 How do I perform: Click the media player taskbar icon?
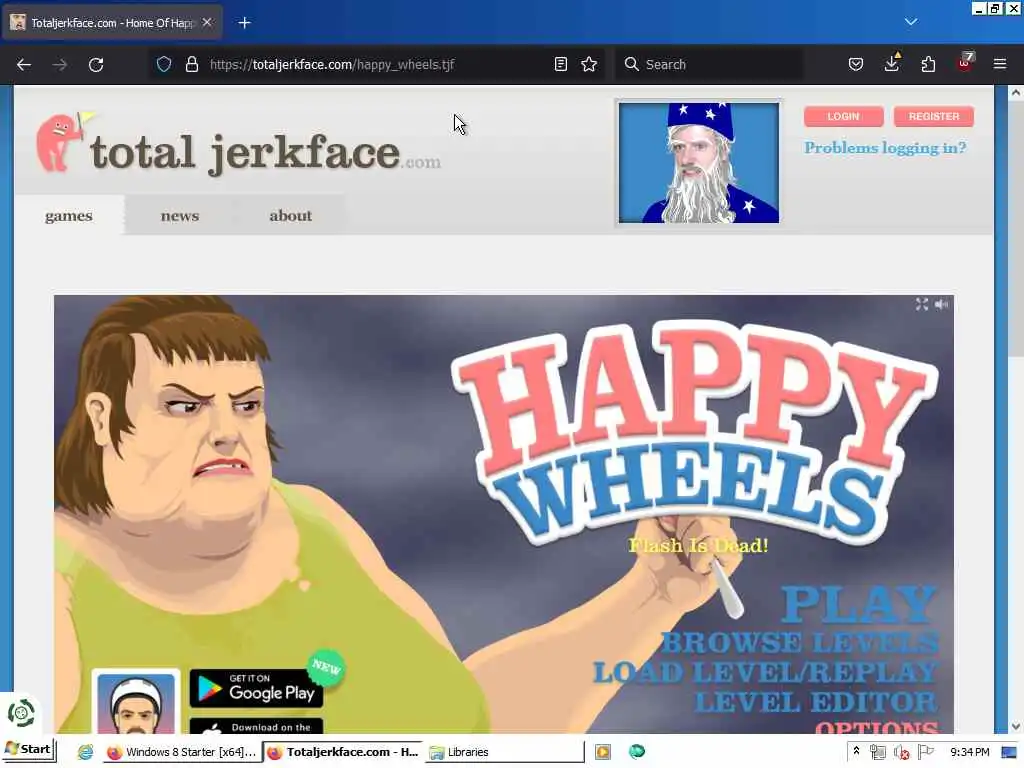[x=603, y=752]
